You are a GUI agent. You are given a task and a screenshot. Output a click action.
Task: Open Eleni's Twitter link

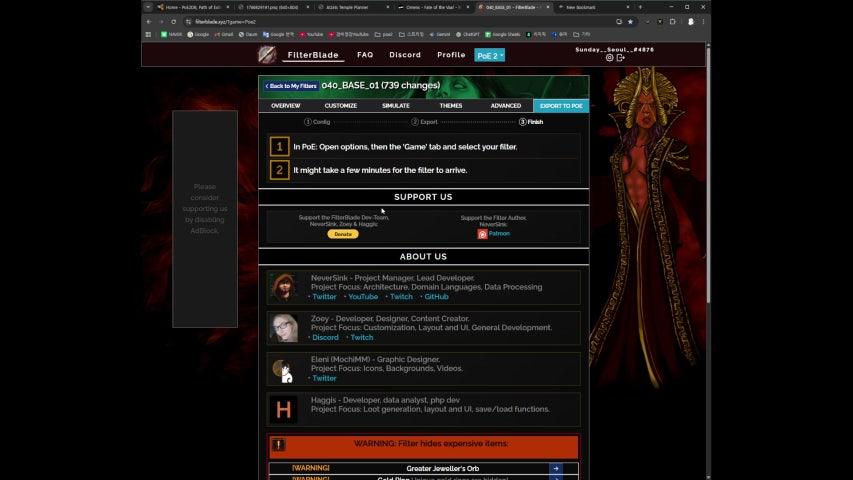tap(324, 378)
